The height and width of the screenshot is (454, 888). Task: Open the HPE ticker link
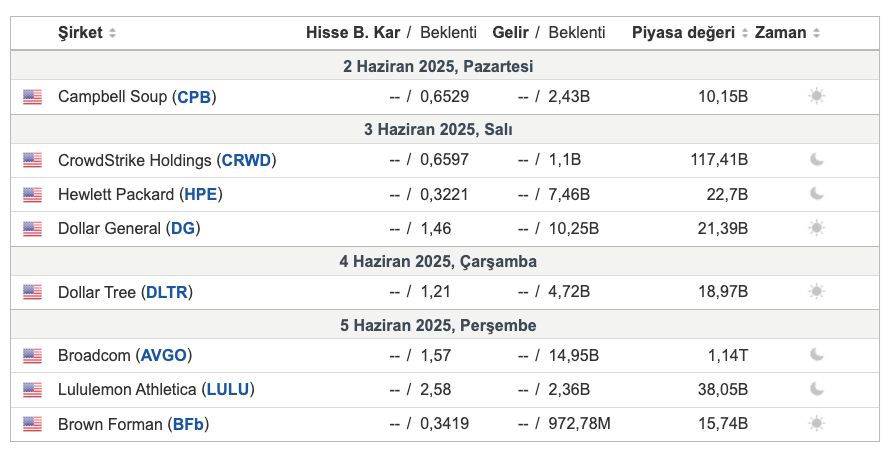pos(200,194)
